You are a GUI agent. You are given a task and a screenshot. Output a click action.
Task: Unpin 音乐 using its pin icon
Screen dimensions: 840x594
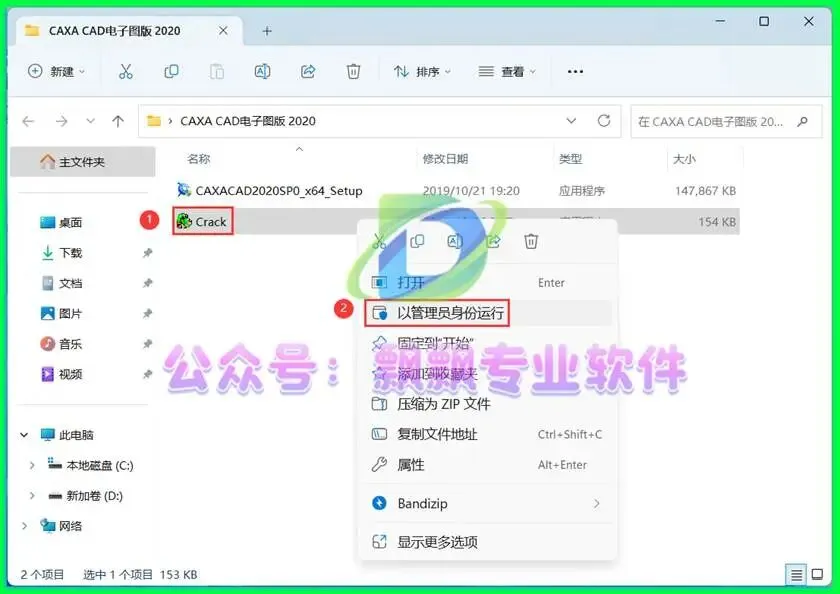147,344
